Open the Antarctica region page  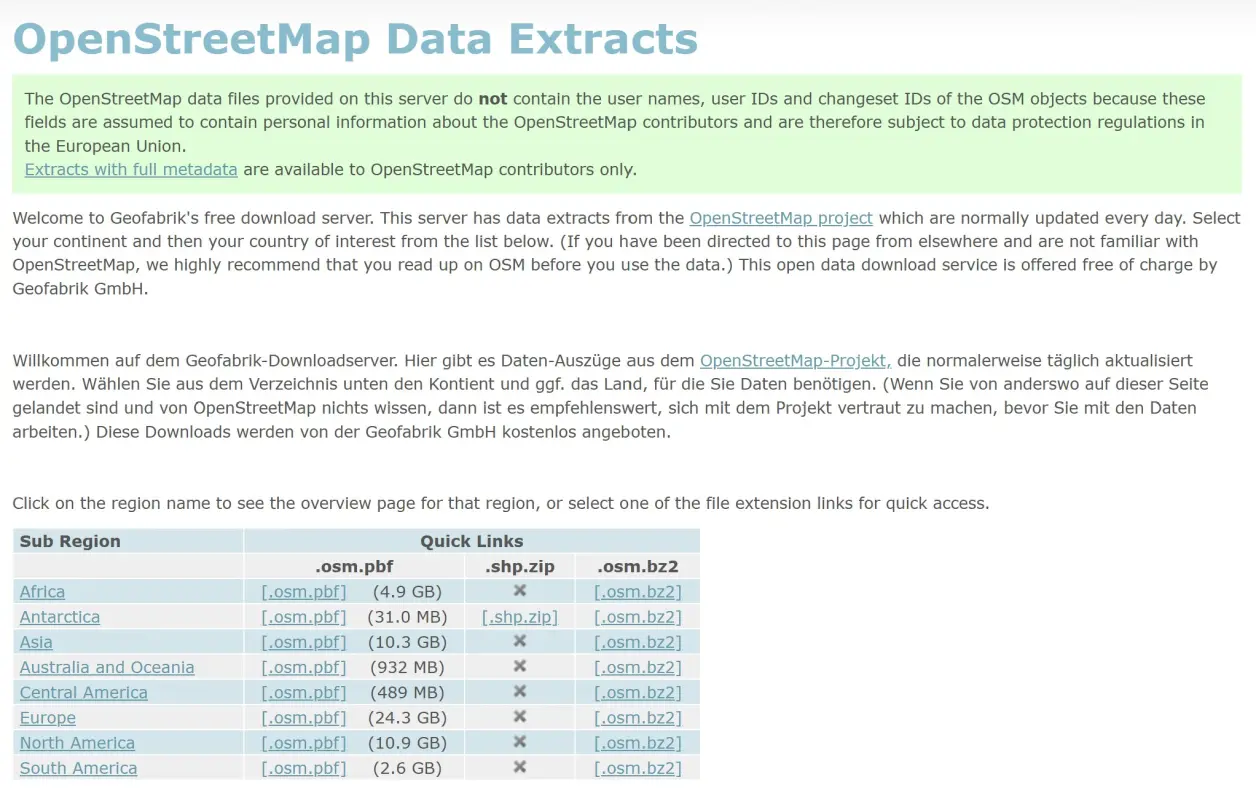coord(60,617)
